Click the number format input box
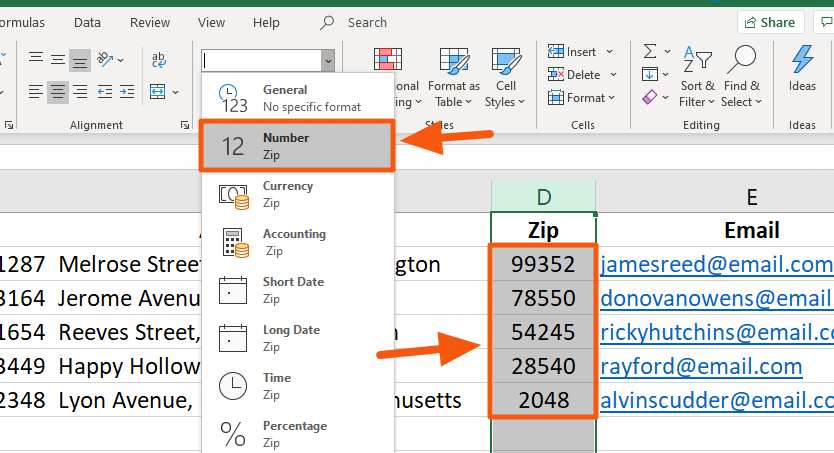Viewport: 834px width, 453px height. (x=261, y=61)
